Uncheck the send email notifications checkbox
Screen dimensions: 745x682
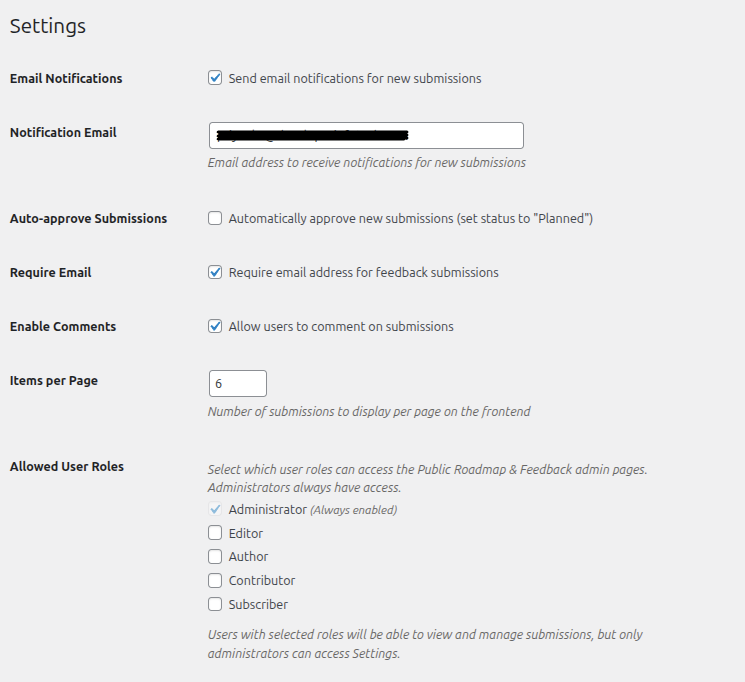pyautogui.click(x=215, y=78)
